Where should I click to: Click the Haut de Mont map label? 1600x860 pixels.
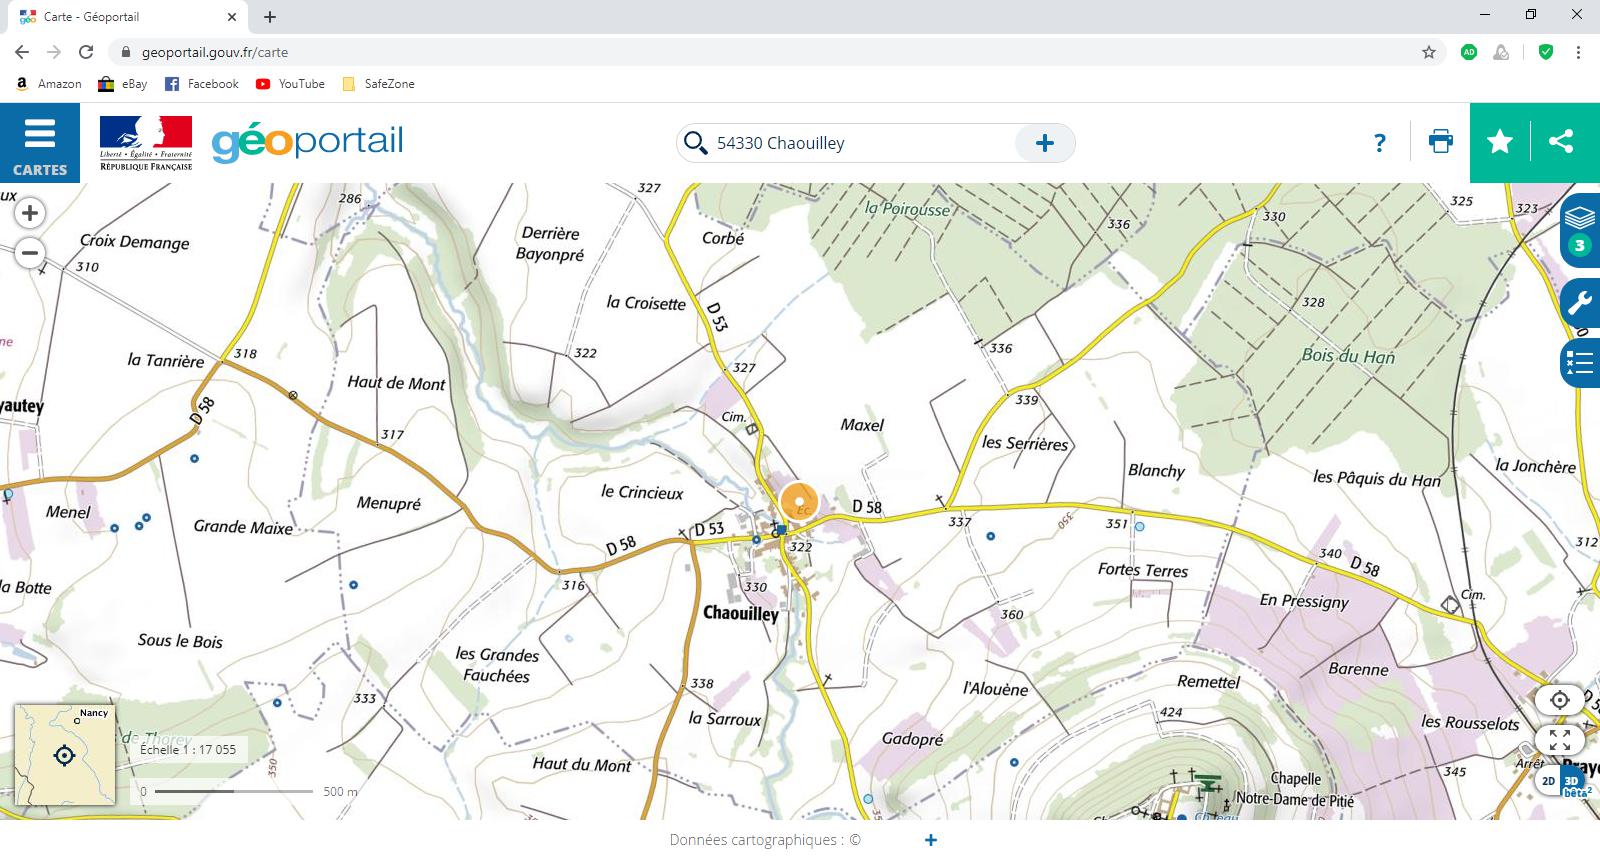[396, 382]
